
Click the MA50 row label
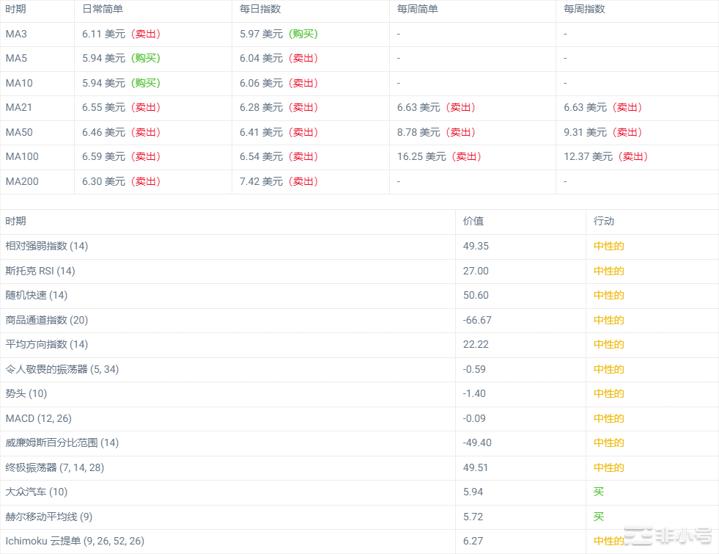click(x=19, y=132)
